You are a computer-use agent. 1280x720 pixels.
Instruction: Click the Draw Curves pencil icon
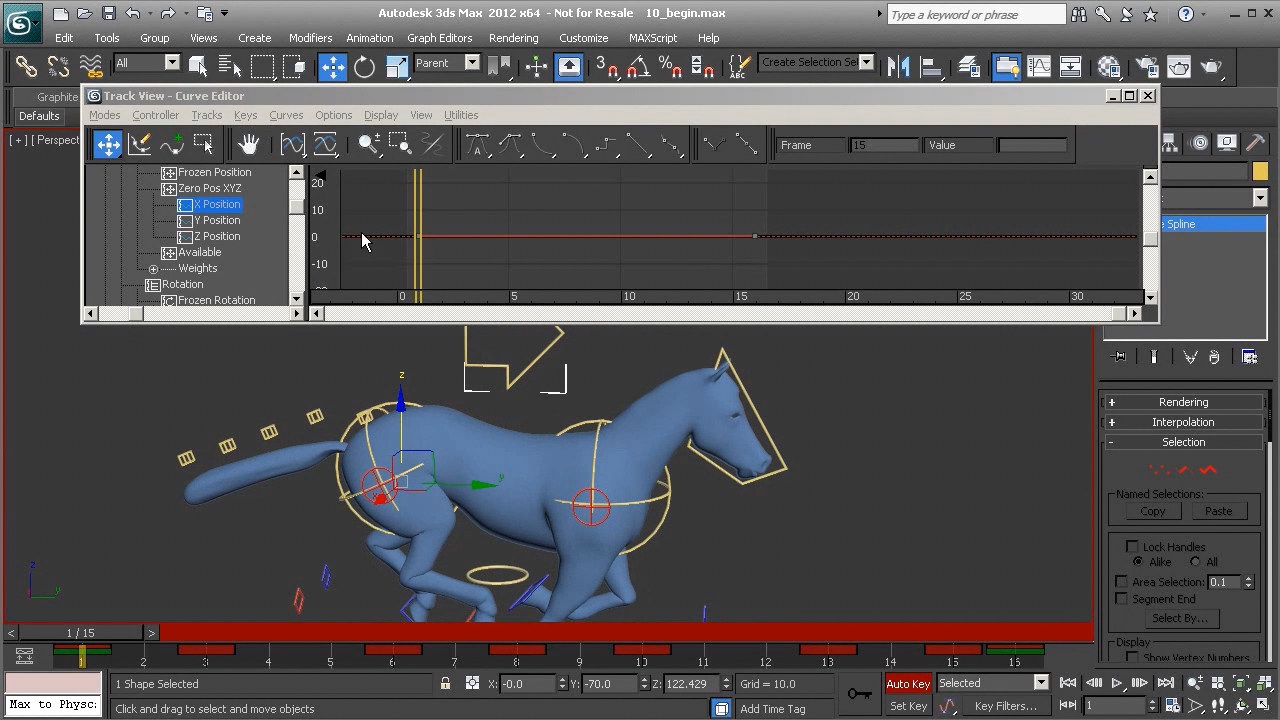(140, 145)
